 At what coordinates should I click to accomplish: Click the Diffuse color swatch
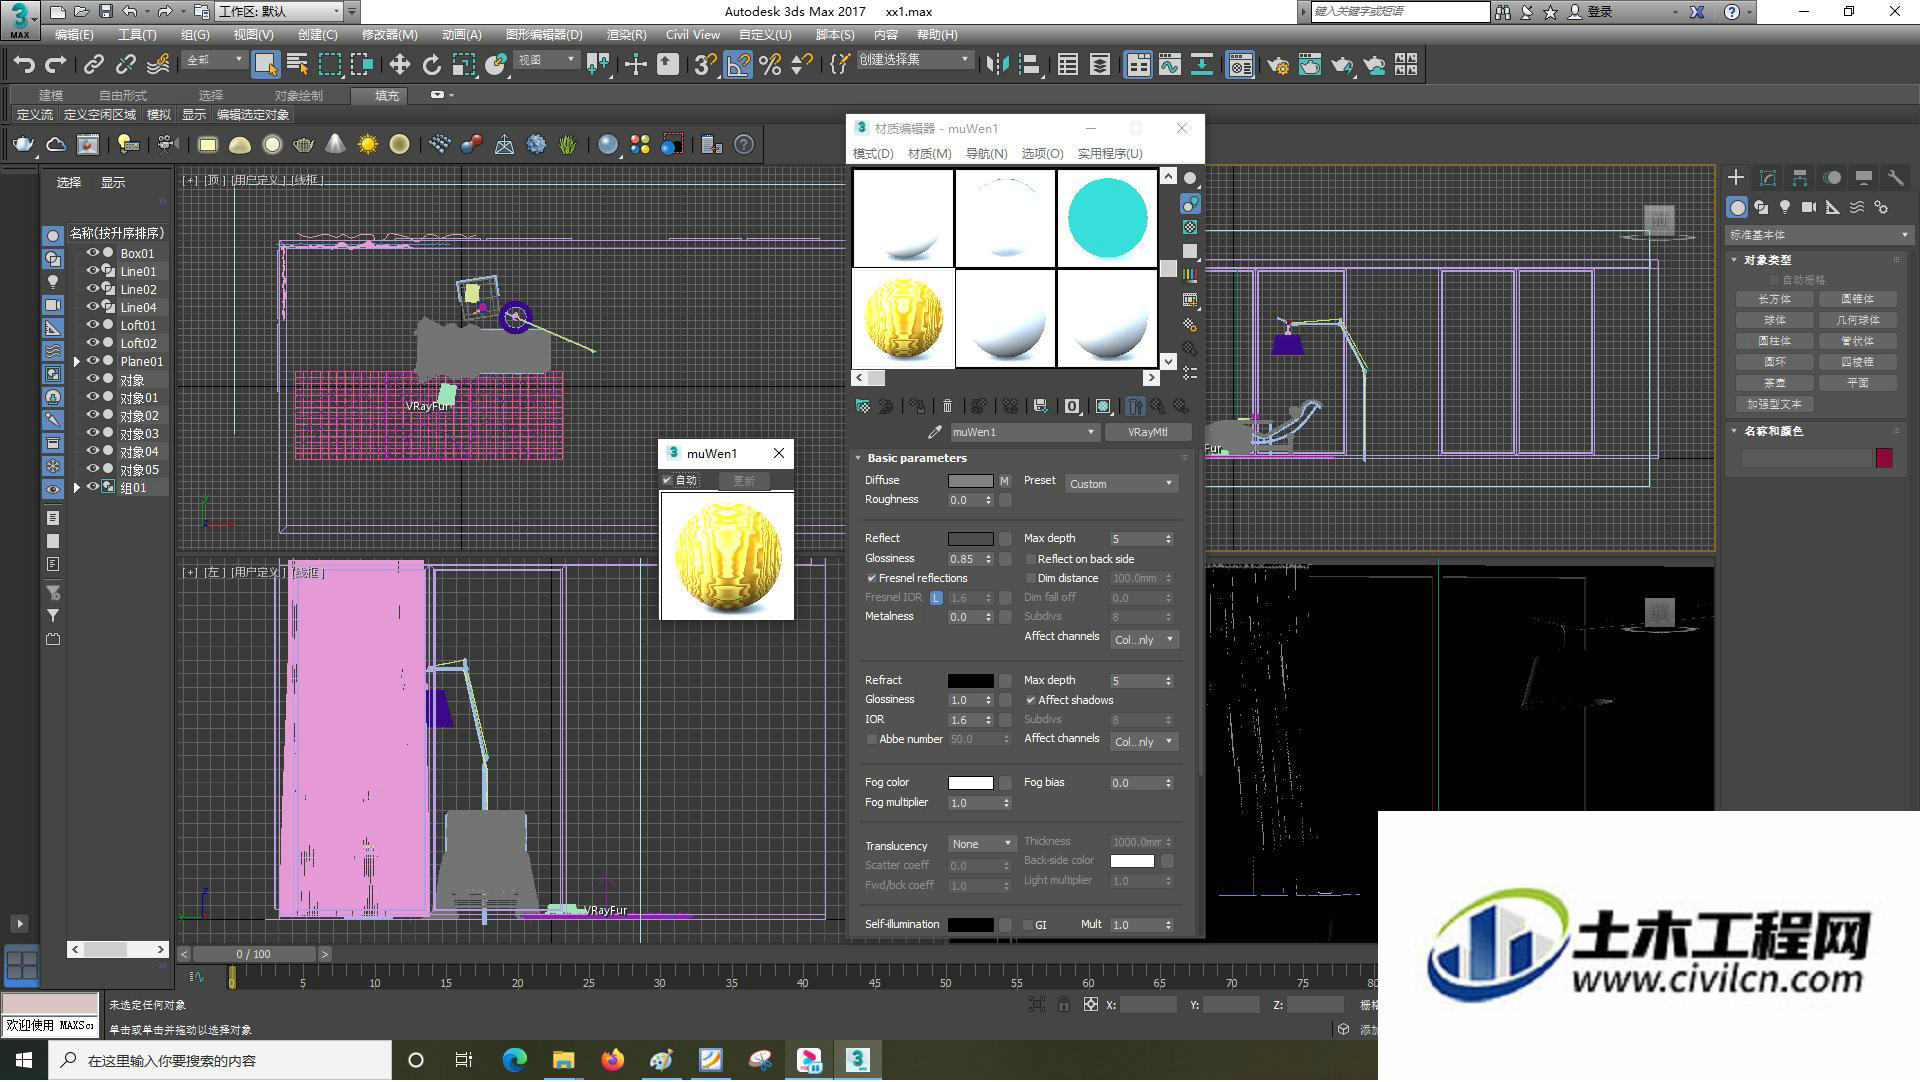click(x=970, y=481)
